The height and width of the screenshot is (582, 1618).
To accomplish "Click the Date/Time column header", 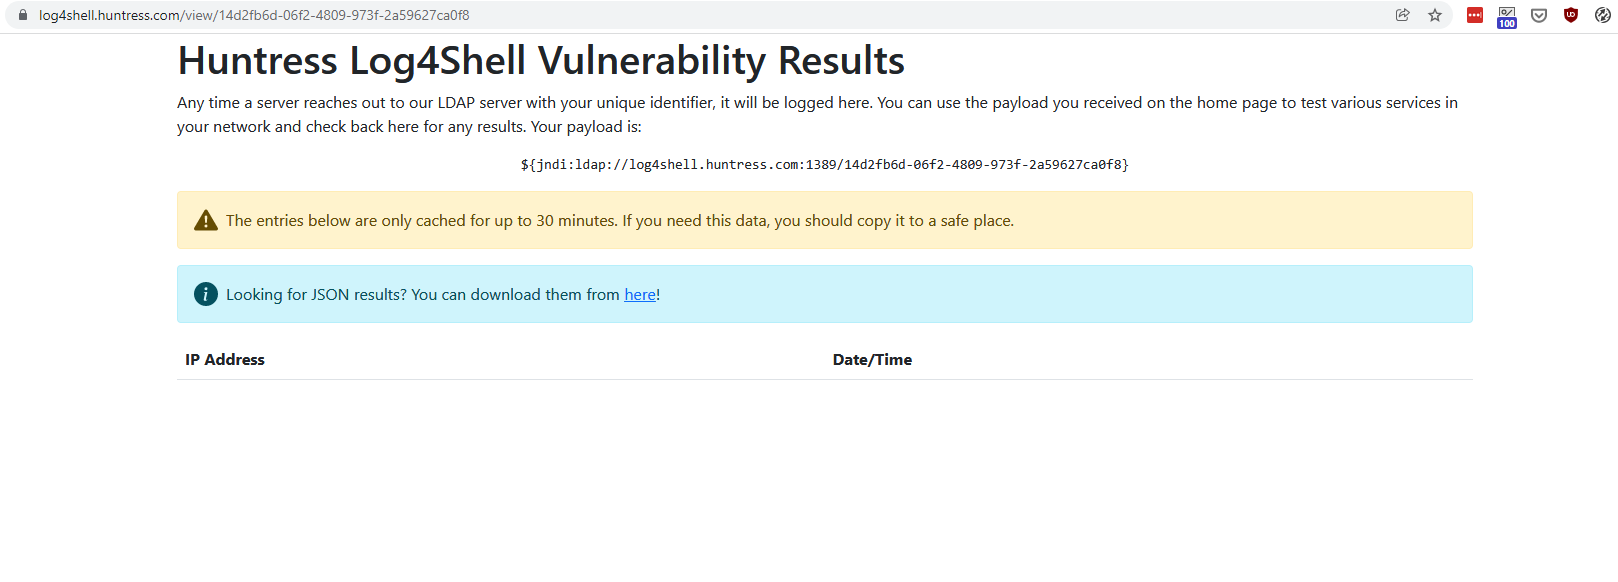I will click(872, 360).
